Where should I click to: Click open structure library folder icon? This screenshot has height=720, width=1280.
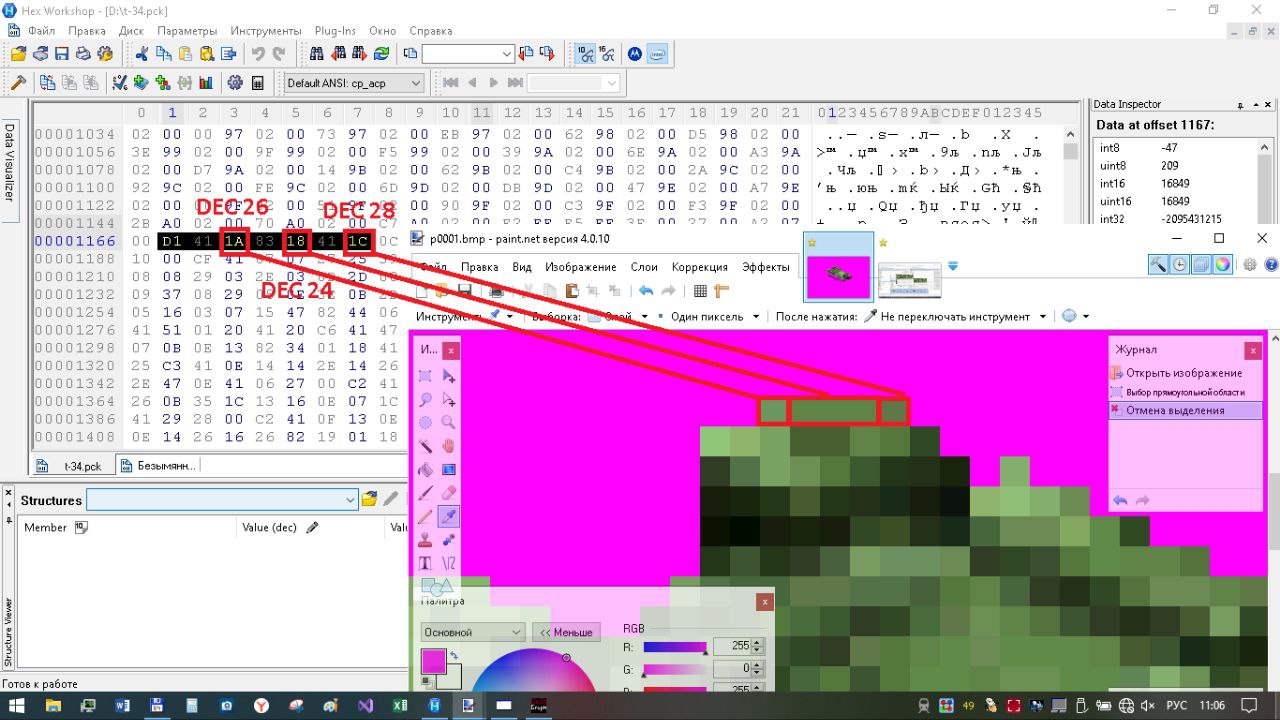(x=370, y=499)
